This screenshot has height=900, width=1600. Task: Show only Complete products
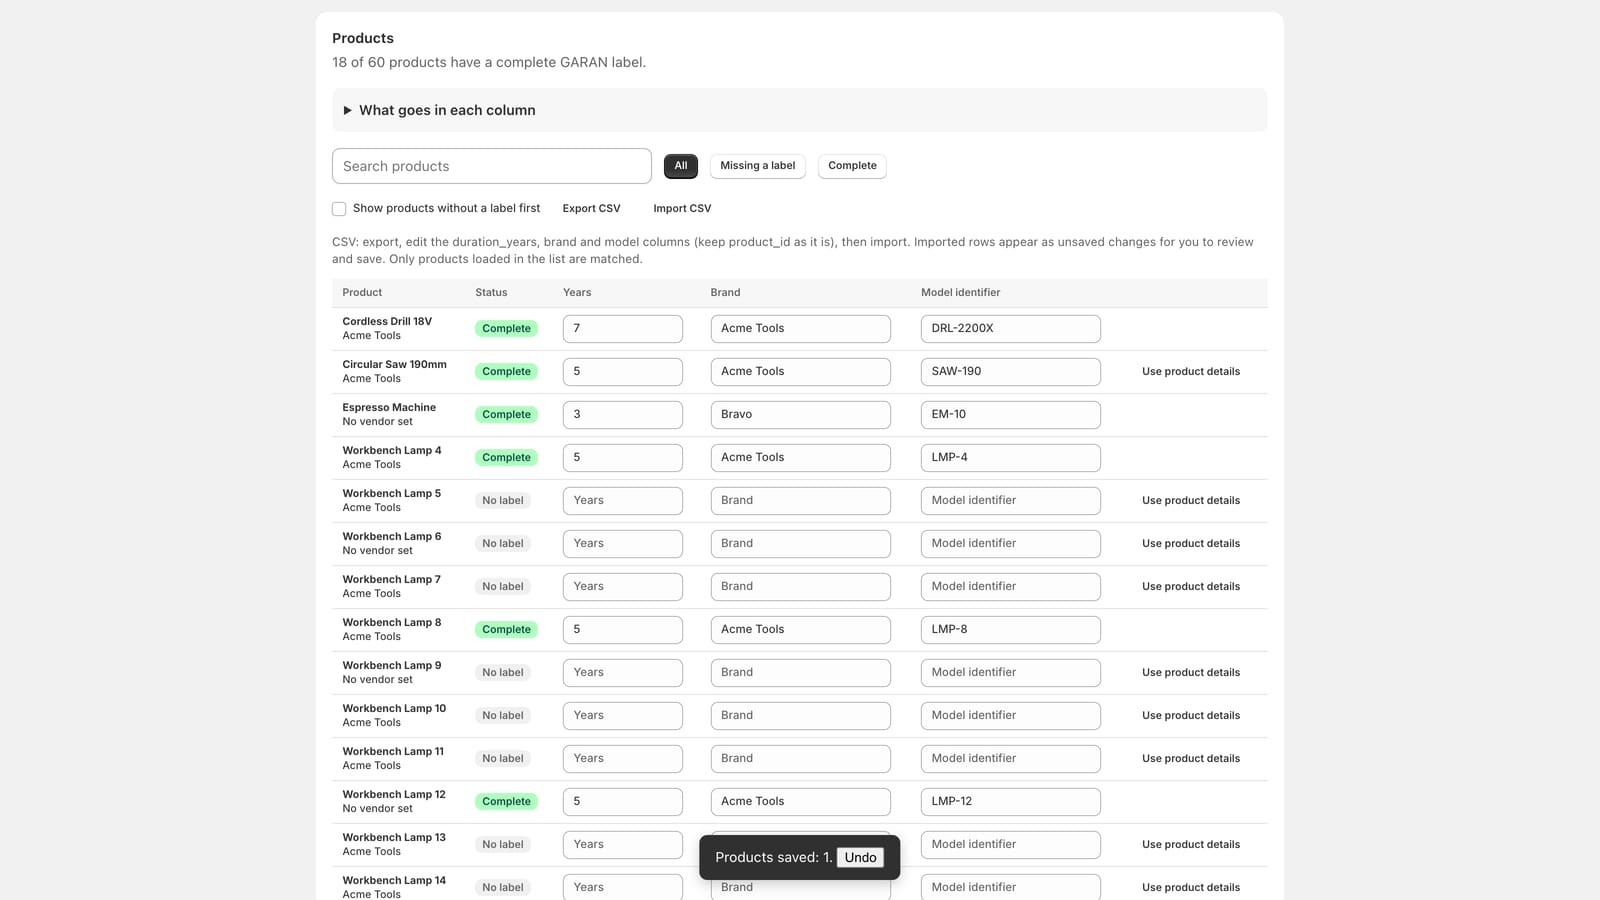click(x=852, y=166)
